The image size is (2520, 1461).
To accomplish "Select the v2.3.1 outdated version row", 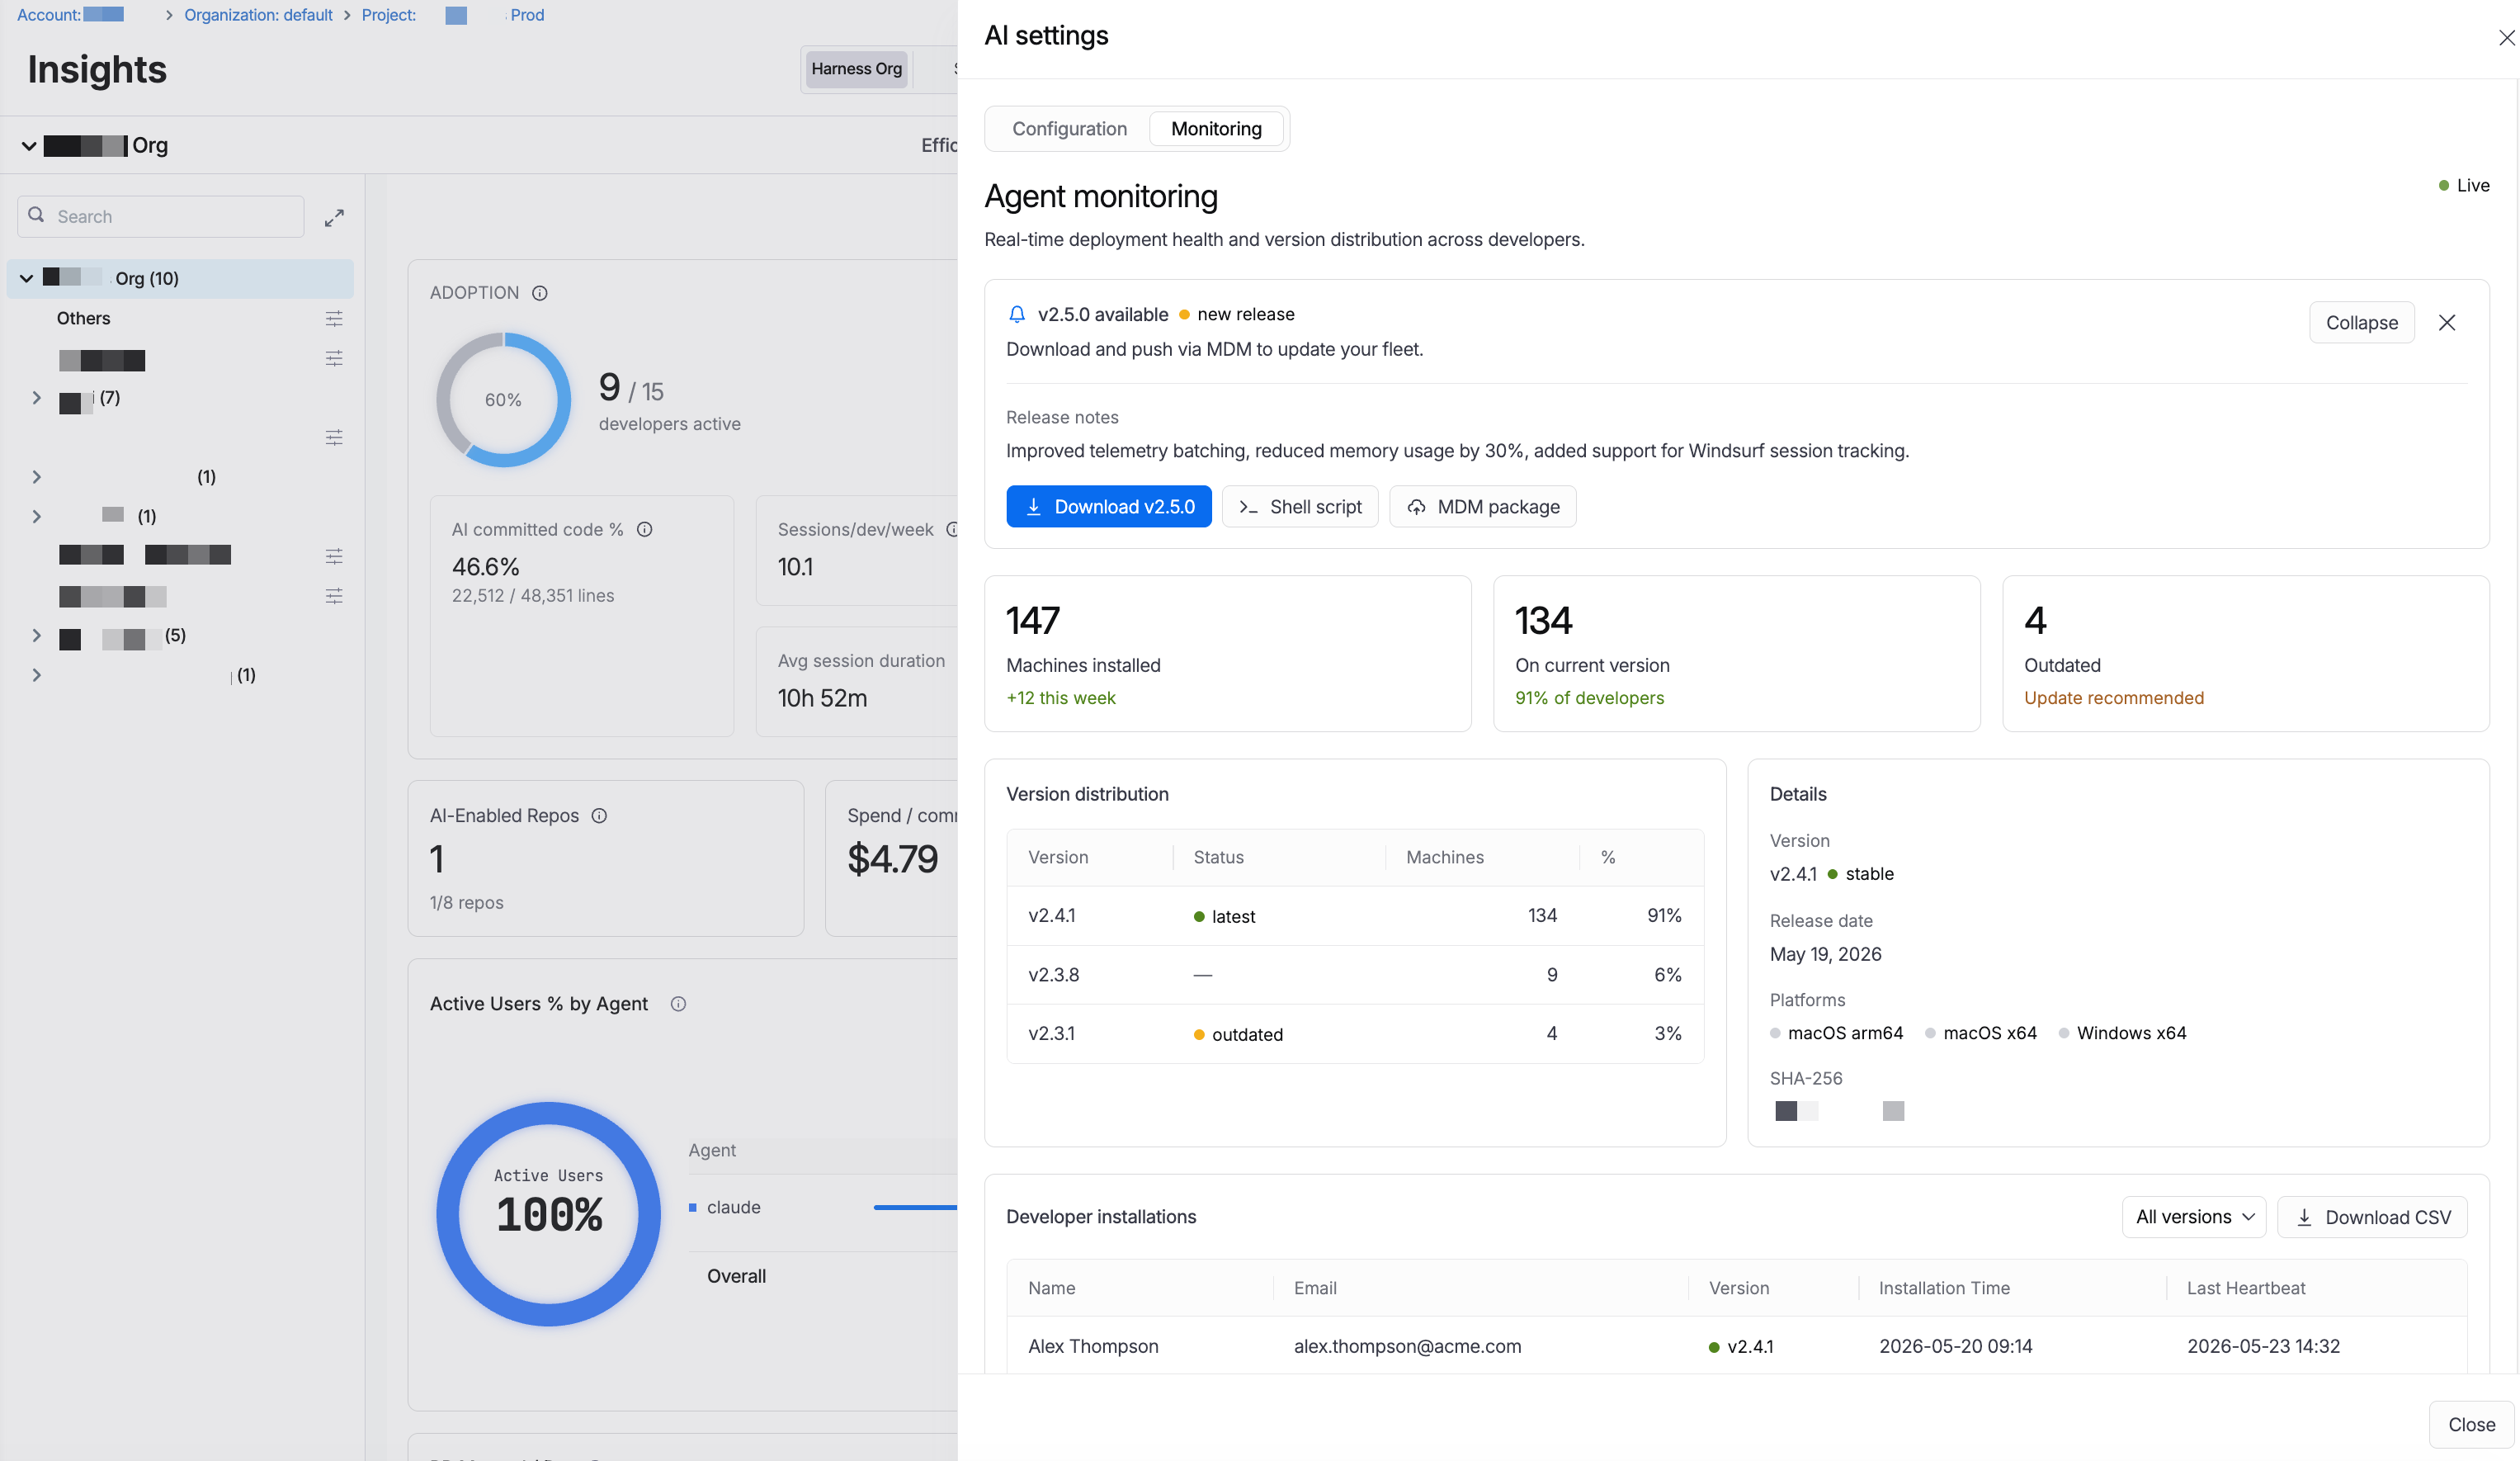I will [x=1355, y=1034].
